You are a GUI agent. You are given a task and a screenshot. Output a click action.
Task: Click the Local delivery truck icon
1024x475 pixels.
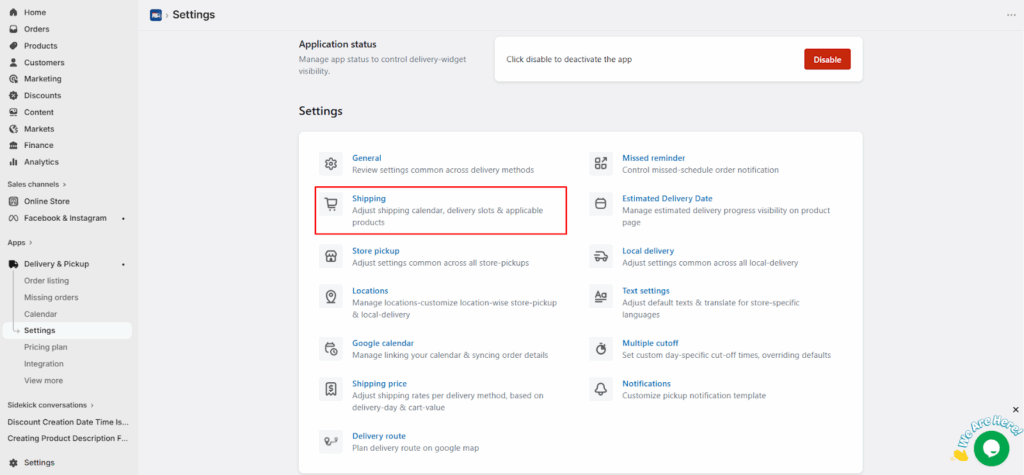(601, 256)
